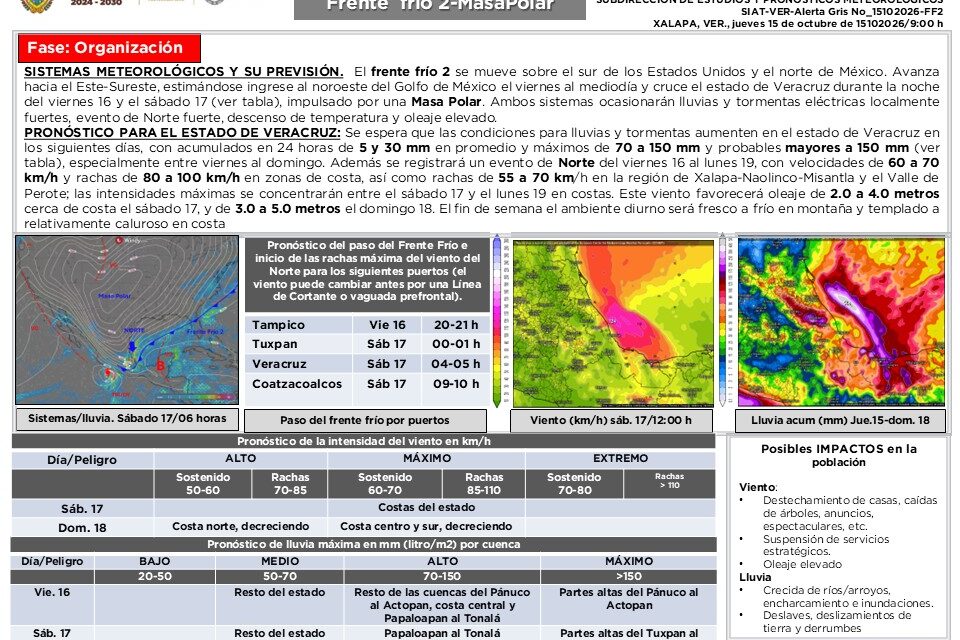Click 'SIAT-VER-Alerta Gris No_15102026-FF2' header line
Viewport: 960px width, 640px height.
coord(842,12)
